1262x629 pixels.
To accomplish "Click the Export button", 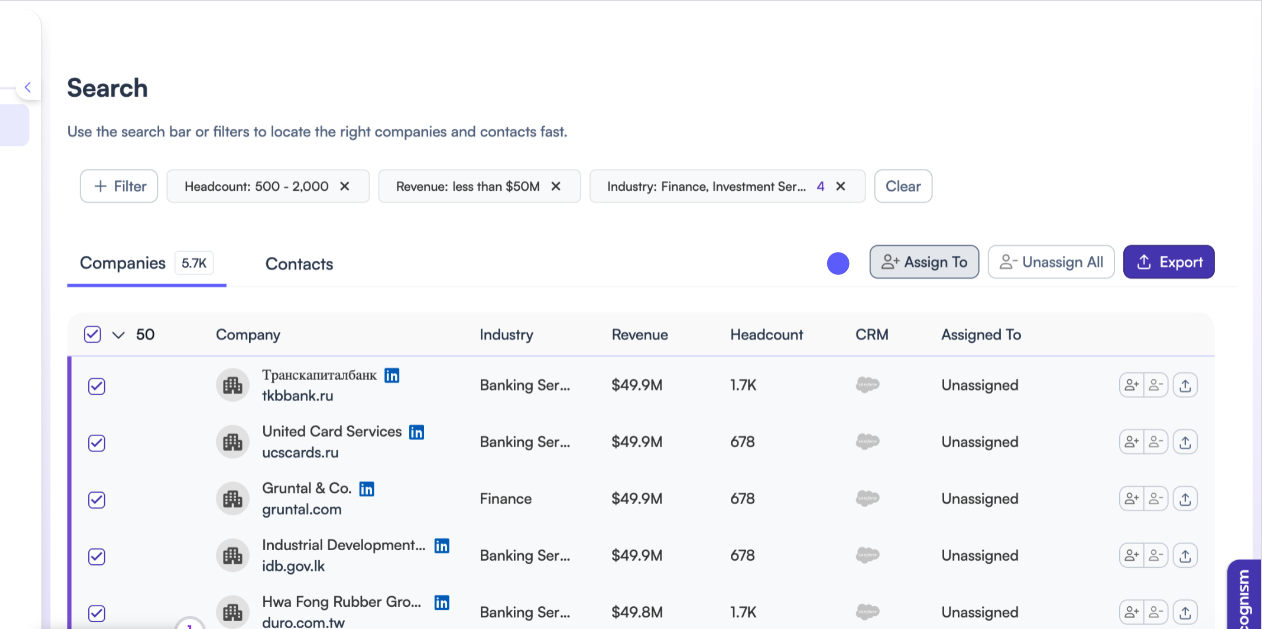I will 1168,261.
